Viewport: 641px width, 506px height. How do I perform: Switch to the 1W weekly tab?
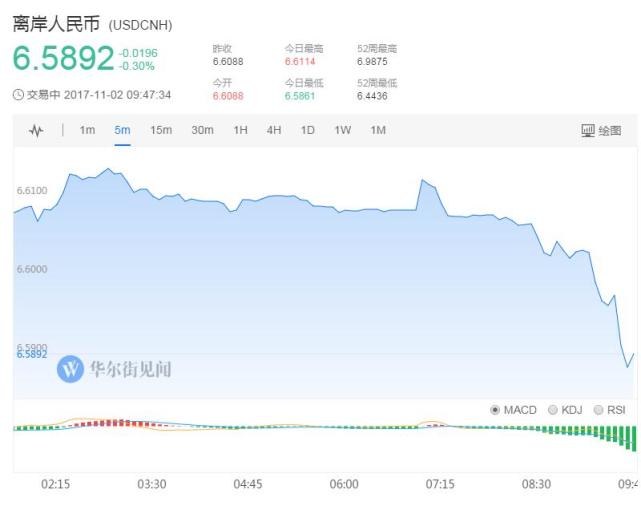(343, 130)
